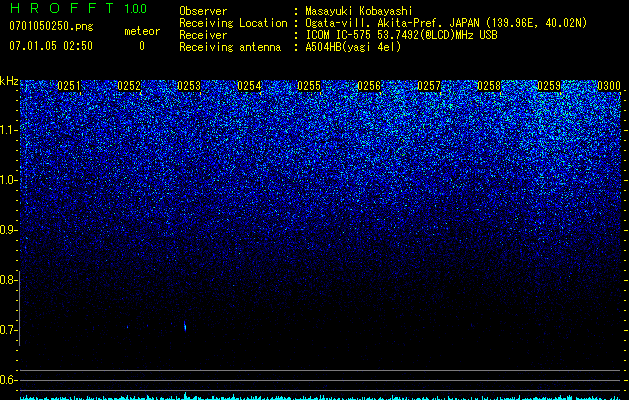Click the 0254 time marker
Image resolution: width=629 pixels, height=400 pixels.
[249, 86]
